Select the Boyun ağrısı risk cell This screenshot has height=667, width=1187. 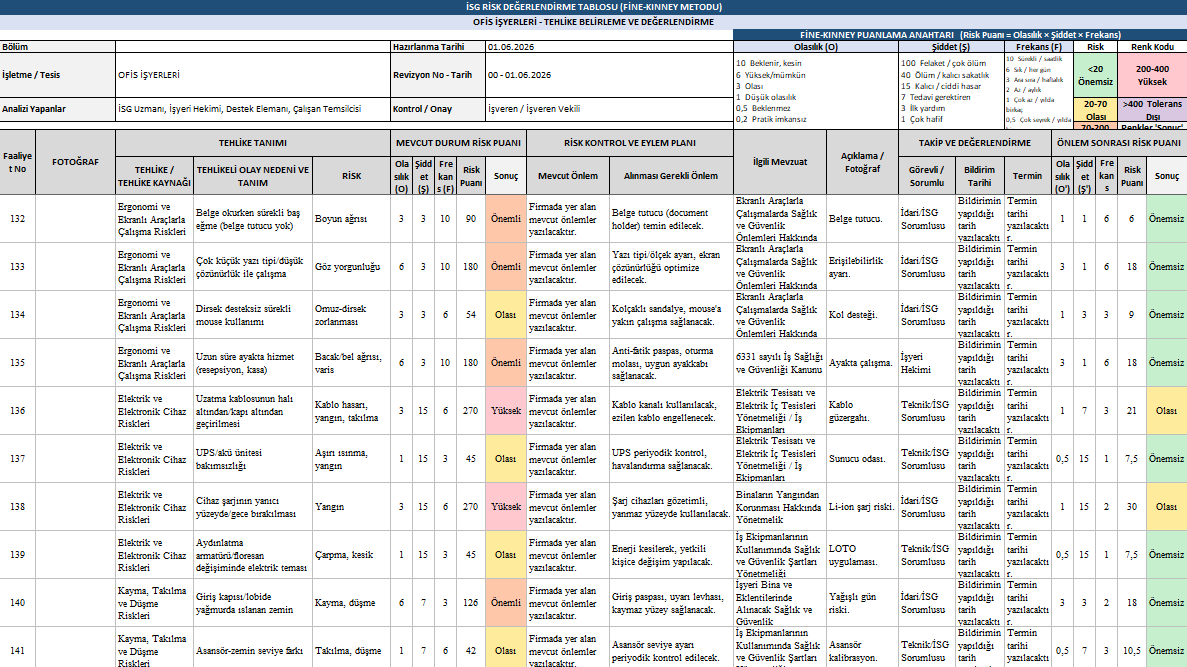pyautogui.click(x=351, y=219)
